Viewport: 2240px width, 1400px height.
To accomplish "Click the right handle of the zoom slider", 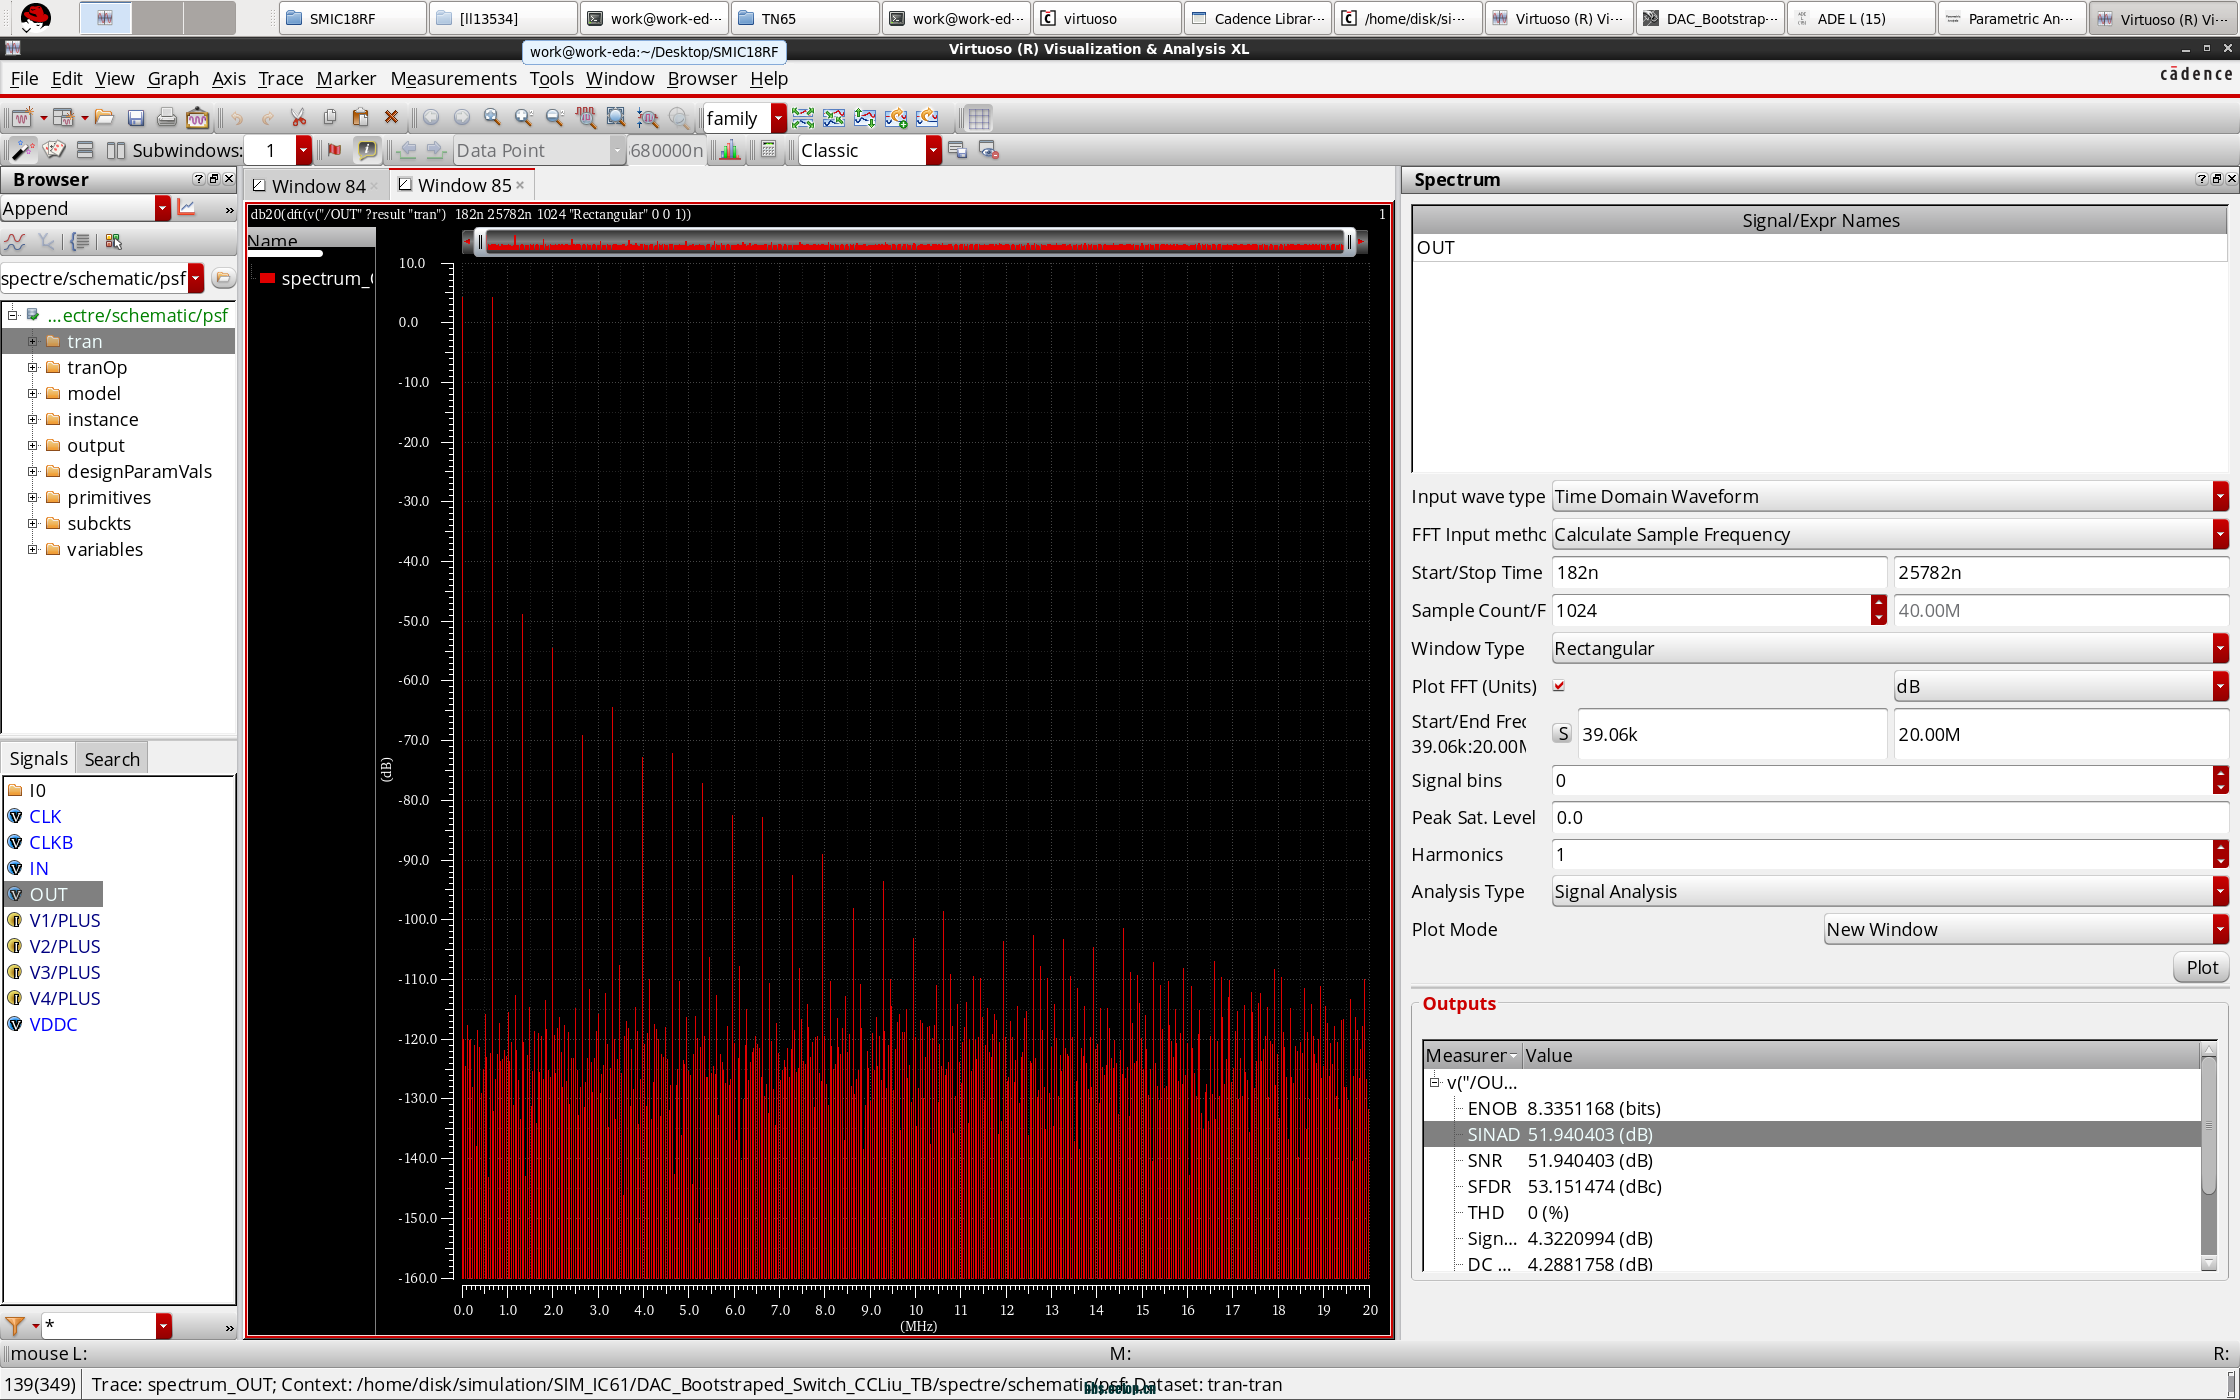I will coord(1349,241).
